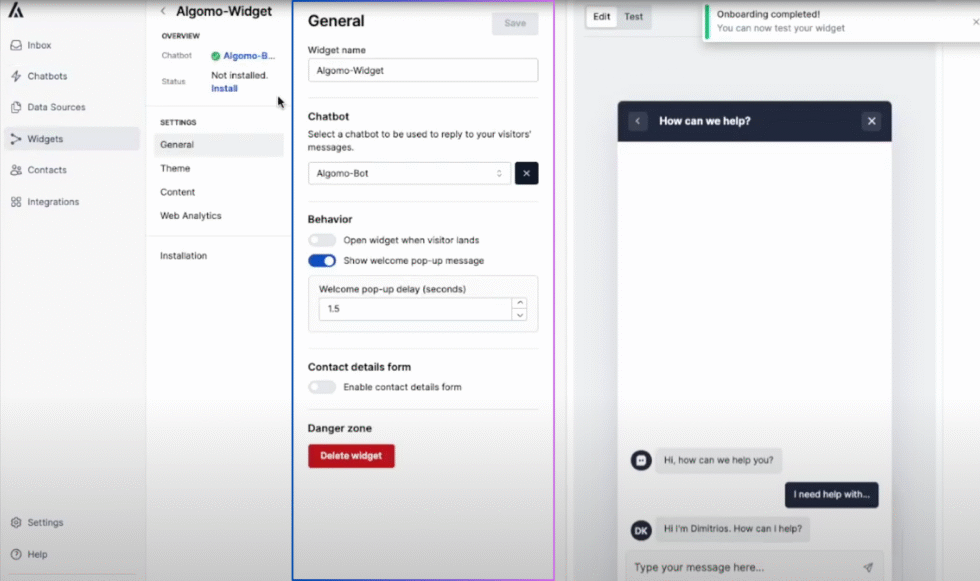This screenshot has height=581, width=980.
Task: Open the Data Sources section
Action: pos(54,107)
